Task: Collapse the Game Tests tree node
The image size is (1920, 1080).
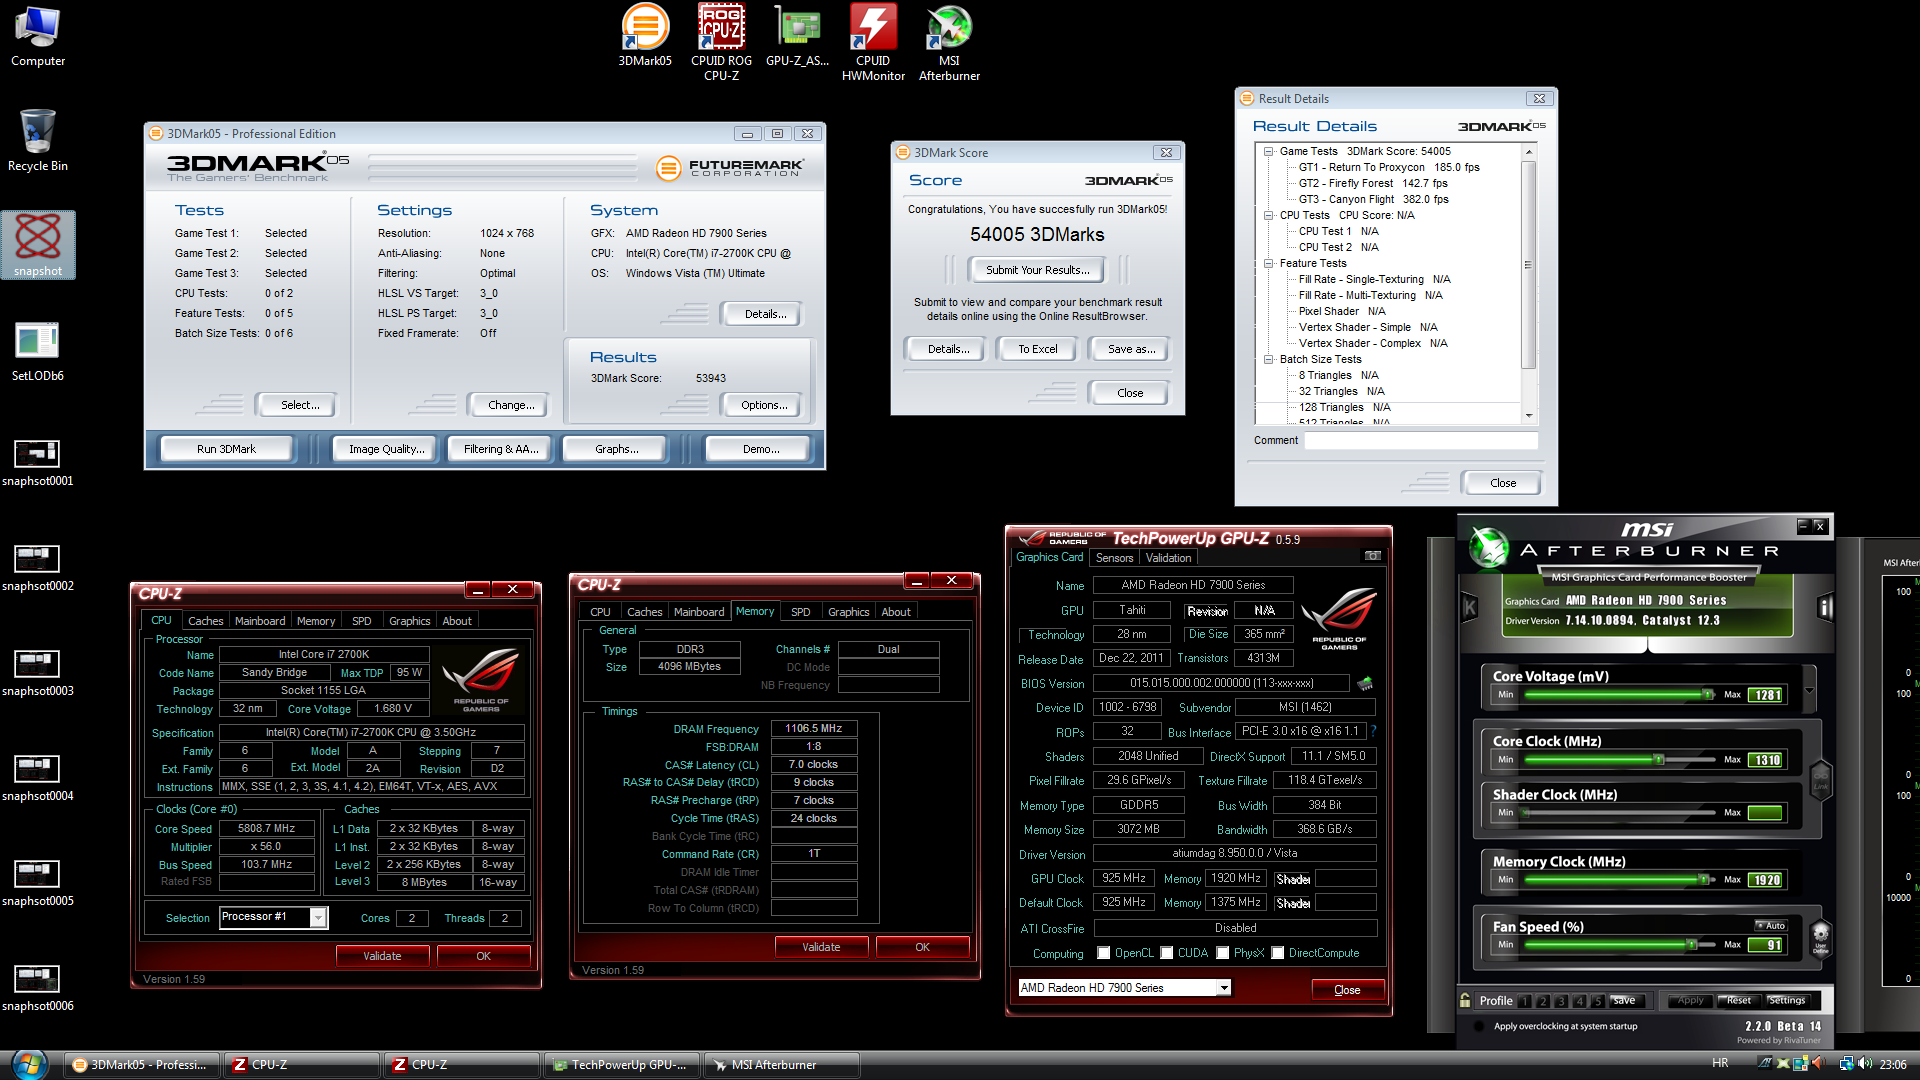Action: point(1269,152)
